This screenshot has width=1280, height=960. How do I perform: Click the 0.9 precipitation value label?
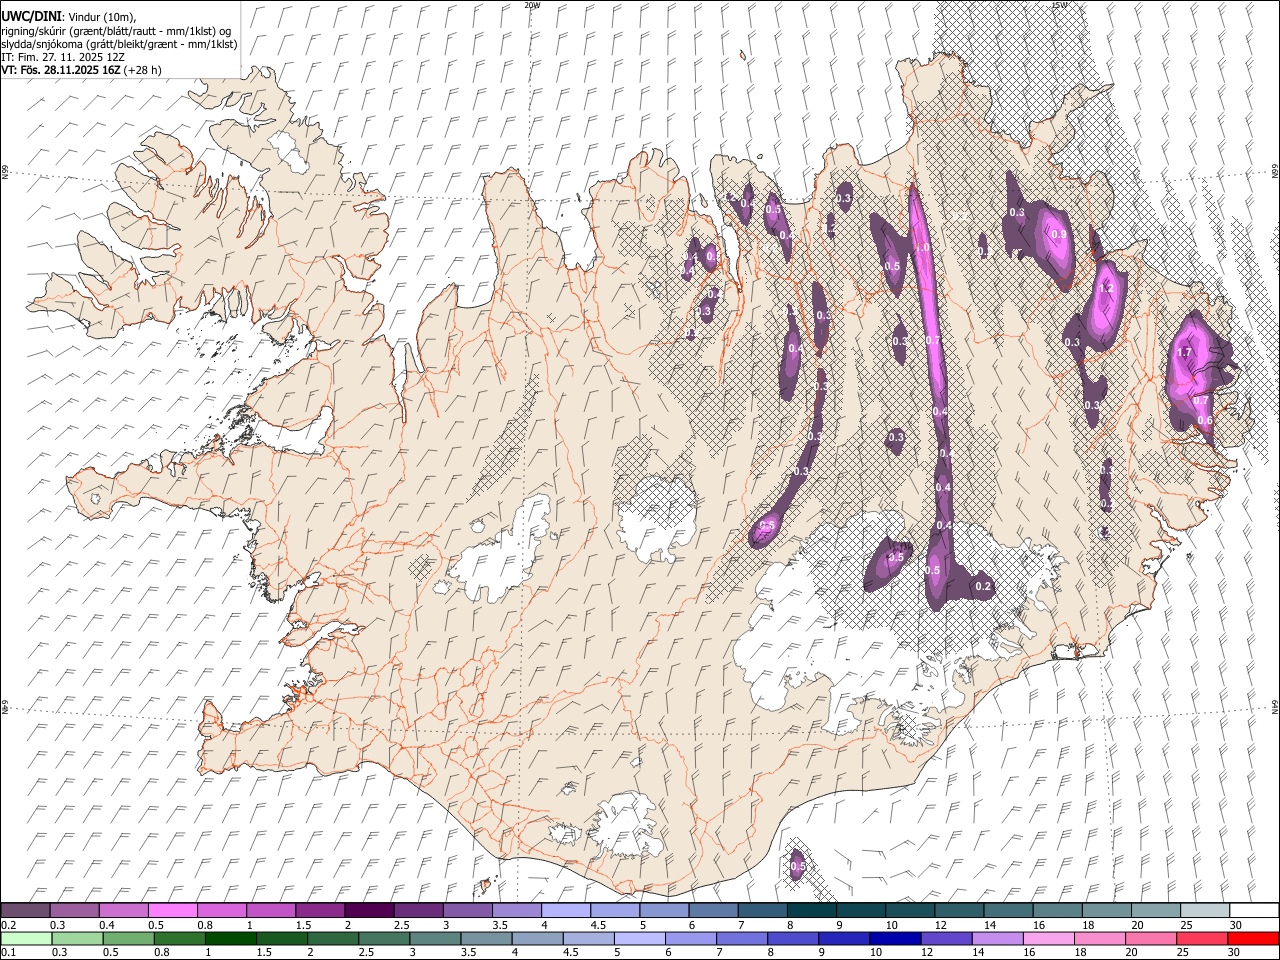[x=1058, y=234]
